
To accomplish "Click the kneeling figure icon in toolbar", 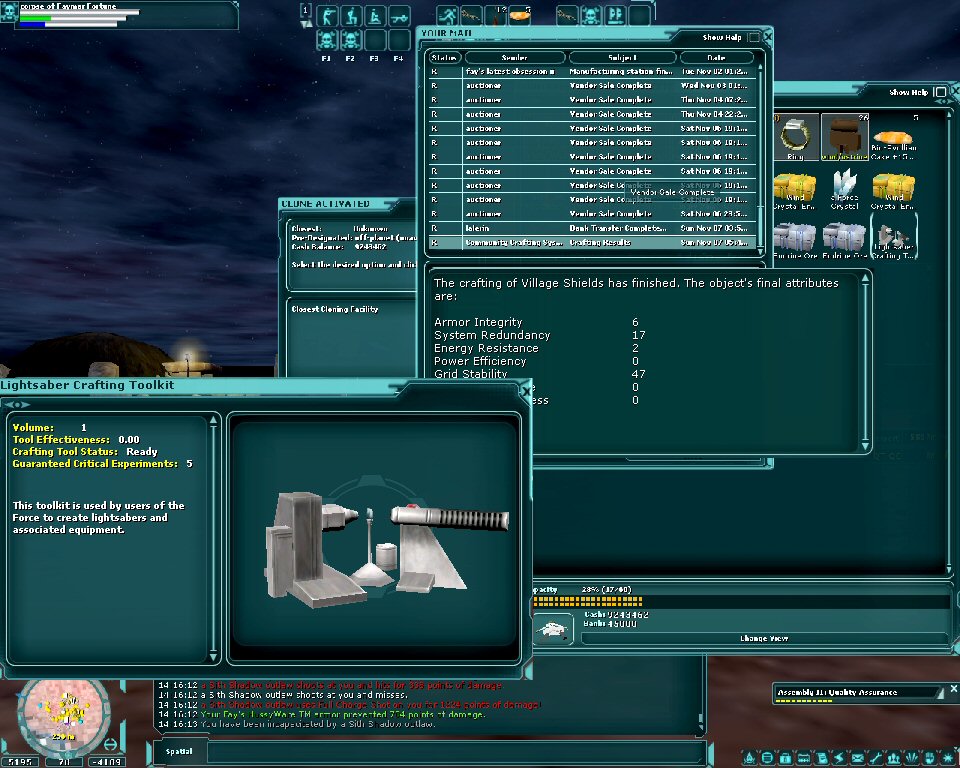I will click(x=351, y=16).
